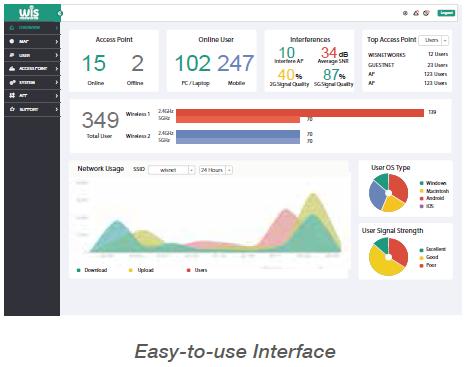
Task: Open the SSID wisnet dropdown
Action: 171,170
